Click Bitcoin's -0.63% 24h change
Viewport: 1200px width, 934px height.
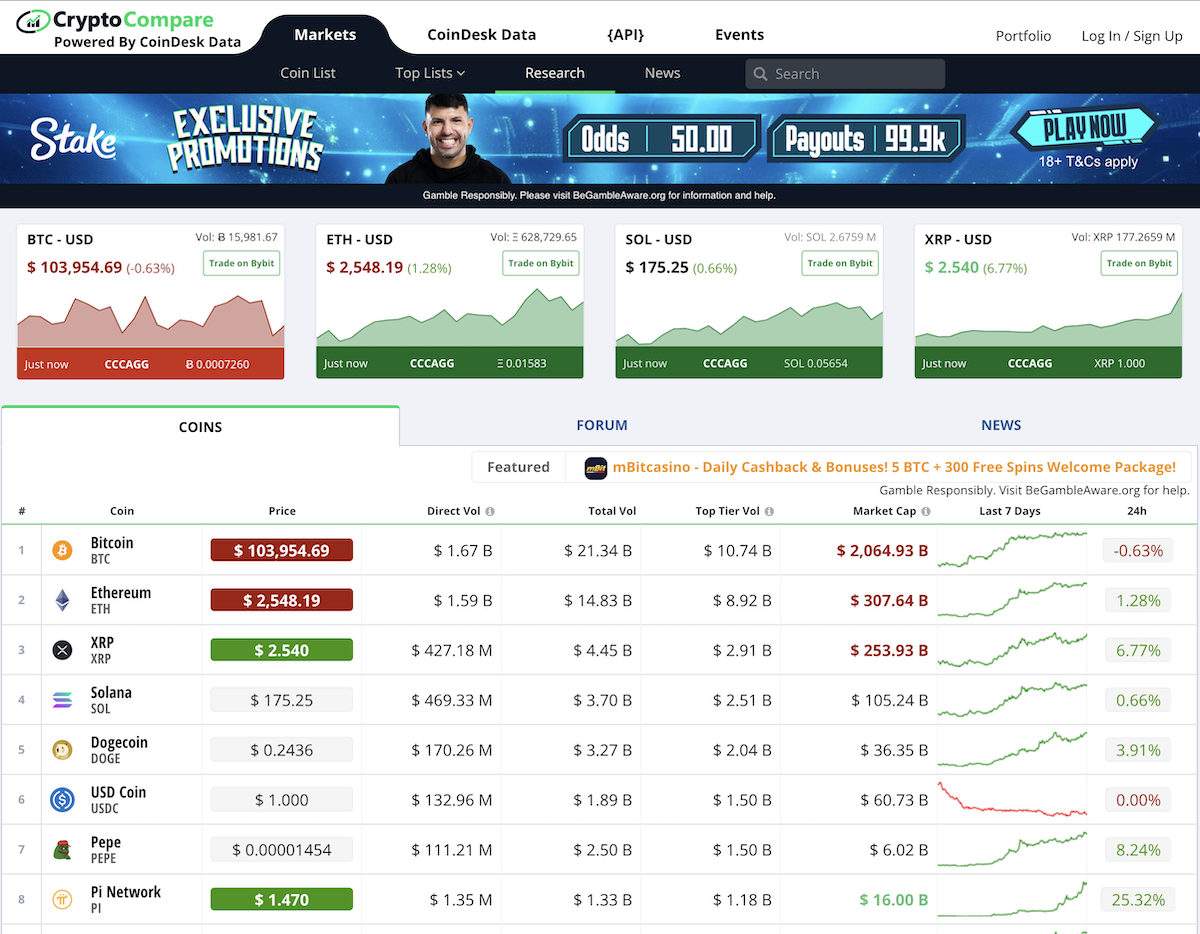point(1138,550)
